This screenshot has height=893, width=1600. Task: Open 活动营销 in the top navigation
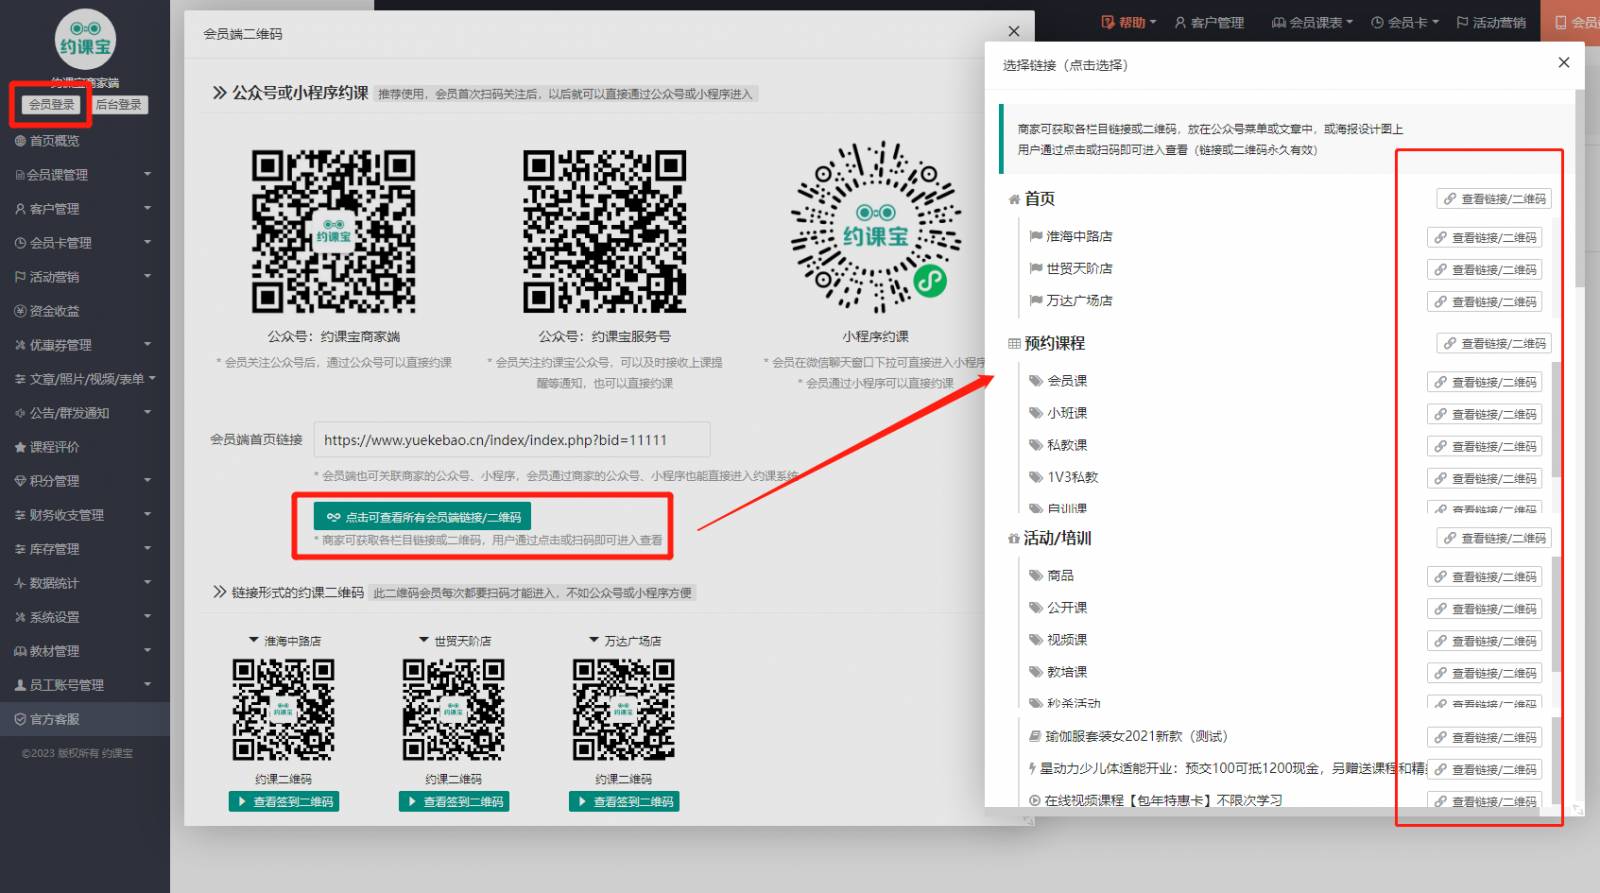(x=1491, y=22)
